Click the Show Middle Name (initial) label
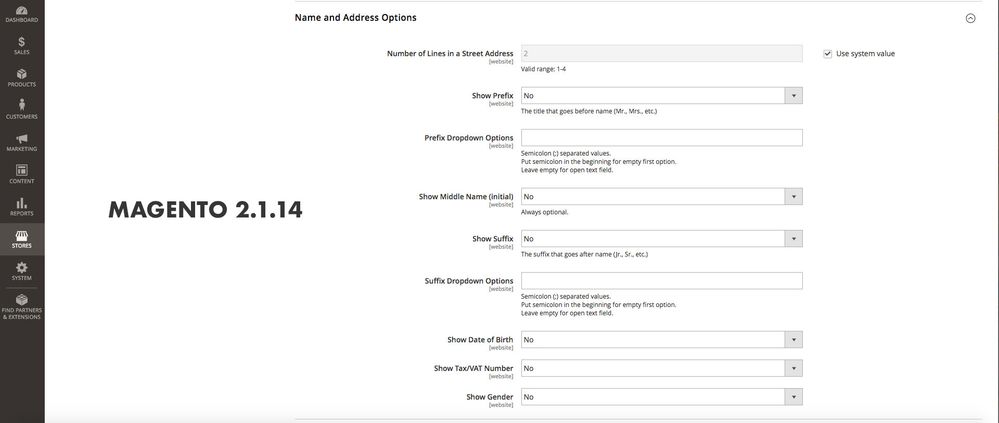 point(466,196)
